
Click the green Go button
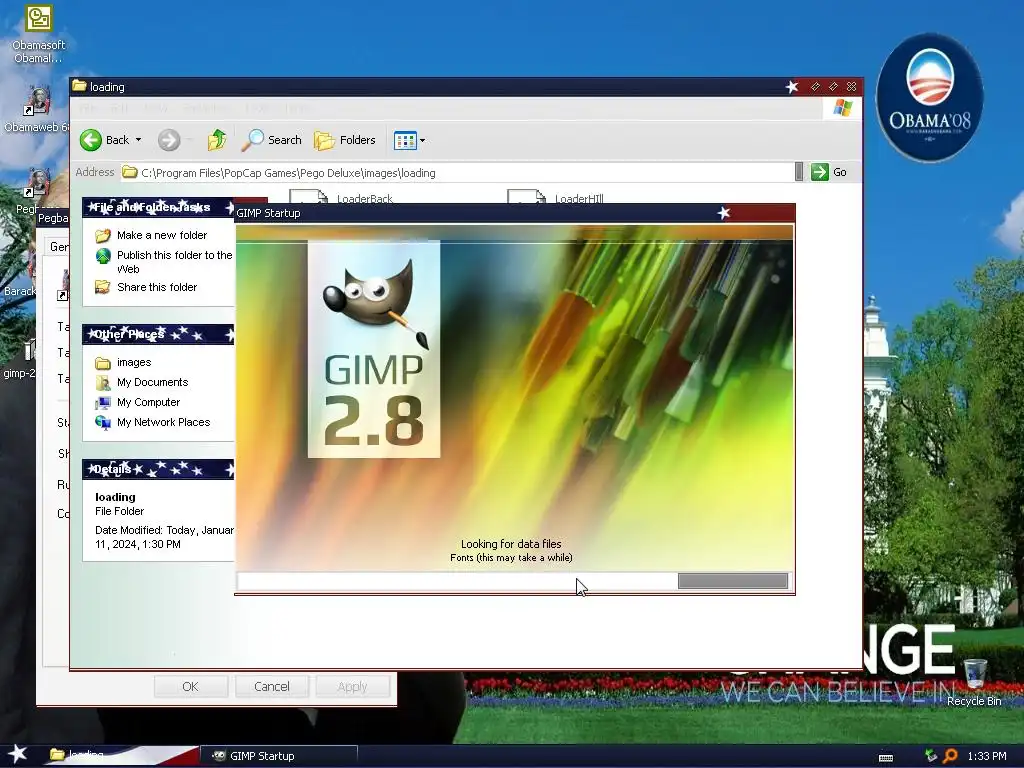tap(829, 172)
